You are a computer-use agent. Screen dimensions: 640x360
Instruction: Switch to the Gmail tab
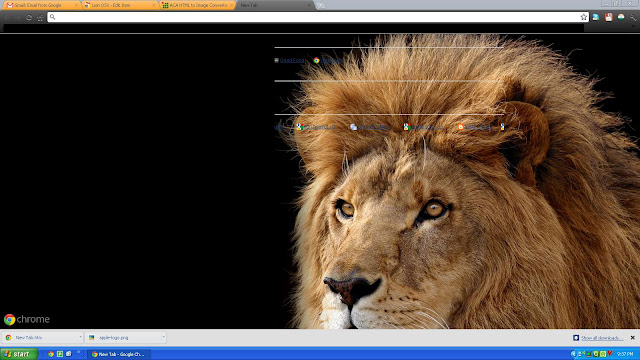(x=40, y=5)
